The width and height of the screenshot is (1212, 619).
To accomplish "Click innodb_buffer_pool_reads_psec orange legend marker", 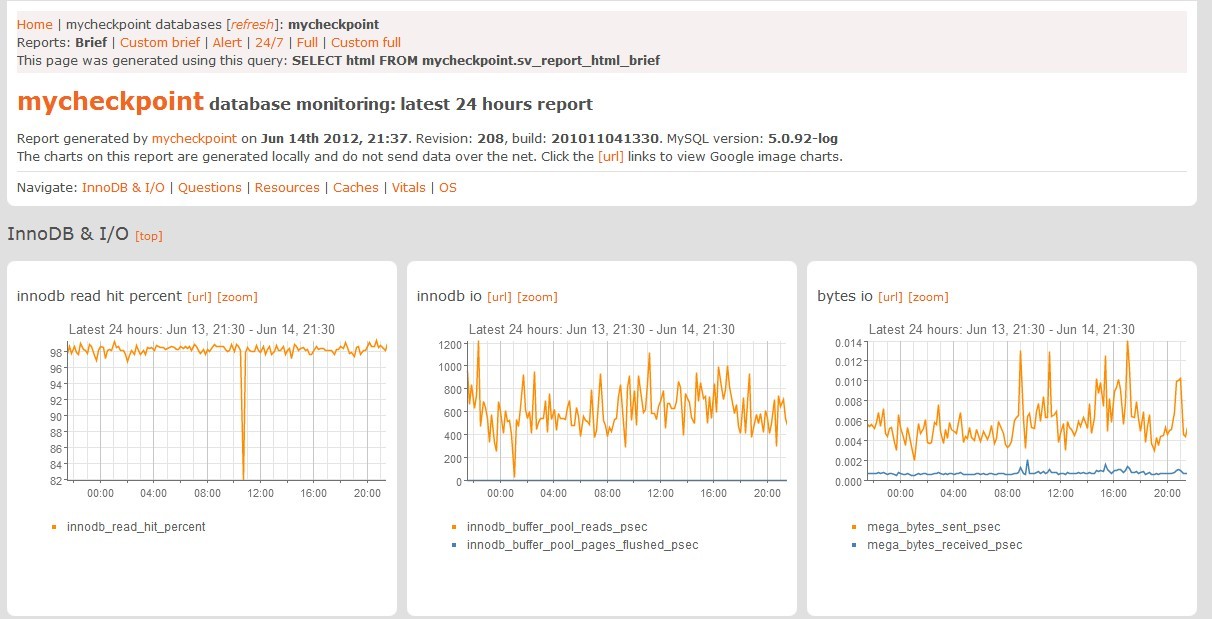I will pyautogui.click(x=454, y=527).
